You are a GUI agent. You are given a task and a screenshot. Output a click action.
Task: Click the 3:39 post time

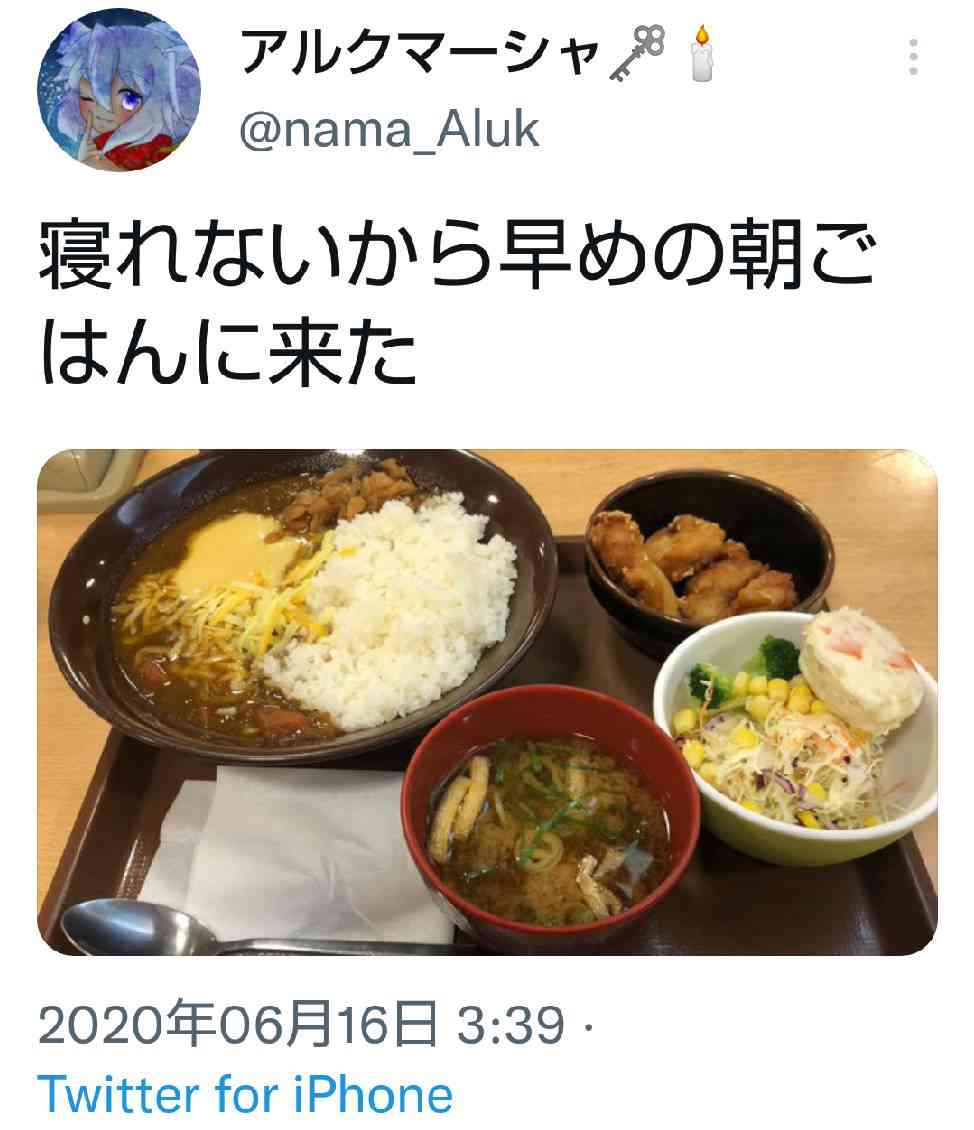pos(511,1025)
